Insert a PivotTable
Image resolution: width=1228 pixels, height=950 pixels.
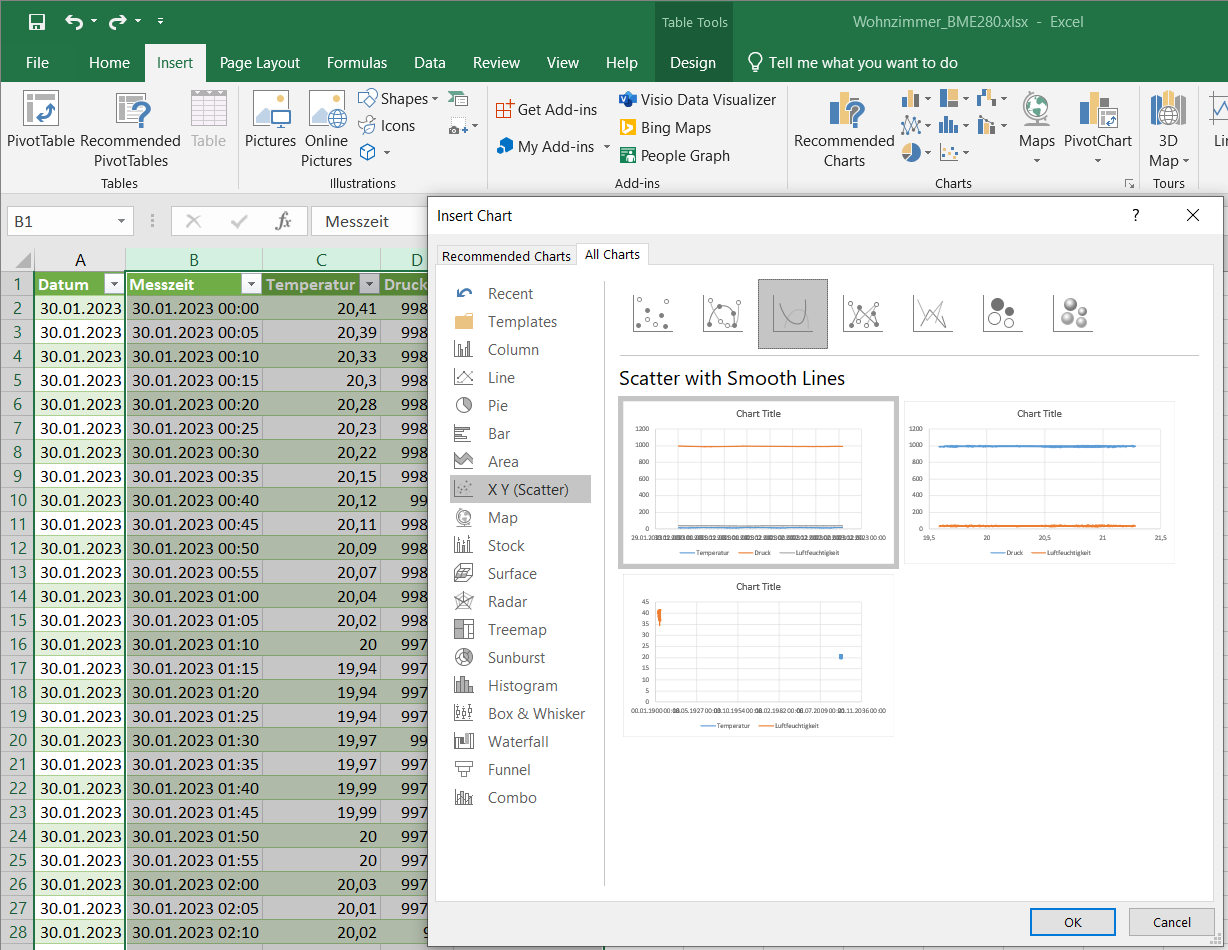tap(41, 120)
